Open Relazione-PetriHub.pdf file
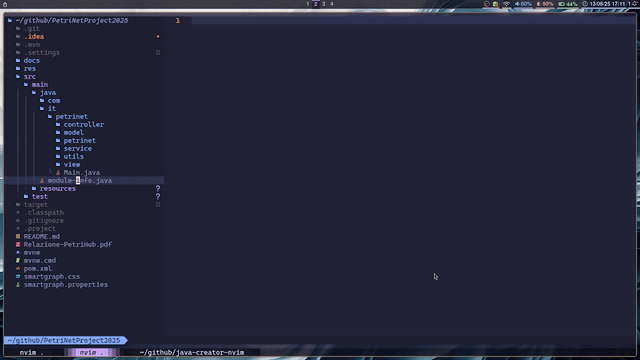The height and width of the screenshot is (360, 640). pos(68,244)
